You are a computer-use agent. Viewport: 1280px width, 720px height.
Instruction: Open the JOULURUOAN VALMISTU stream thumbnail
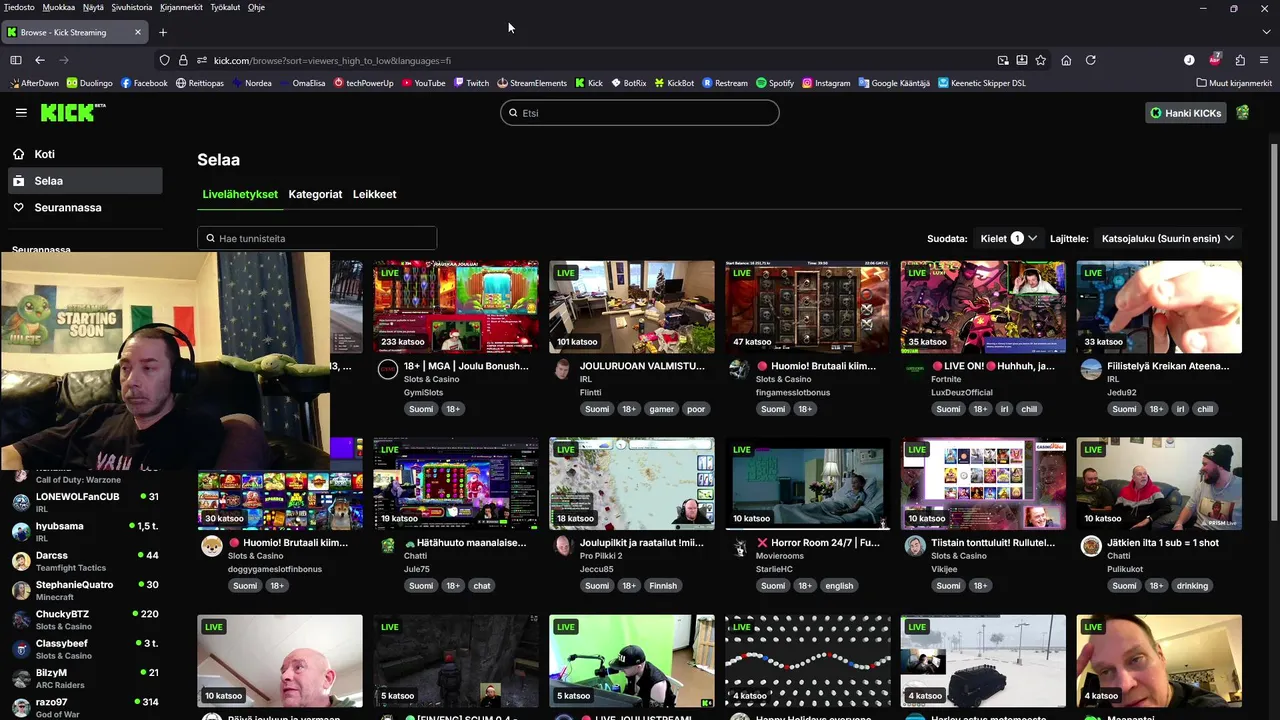click(632, 307)
